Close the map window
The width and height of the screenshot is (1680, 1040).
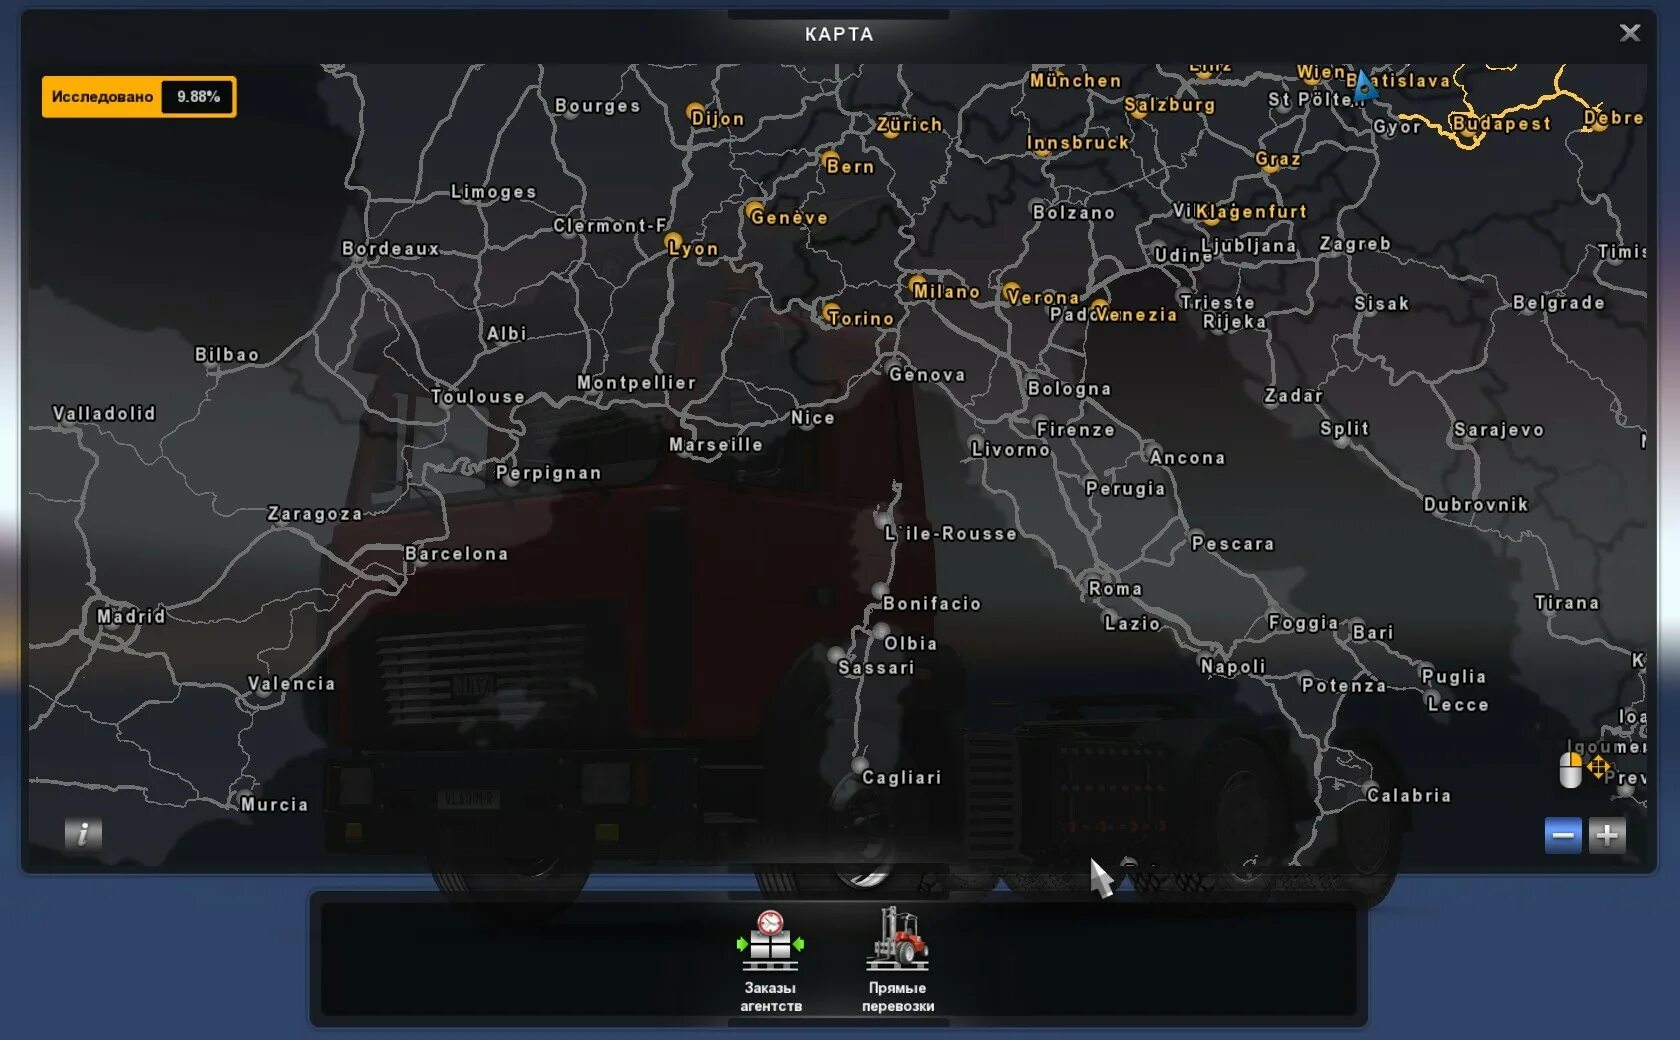point(1630,33)
